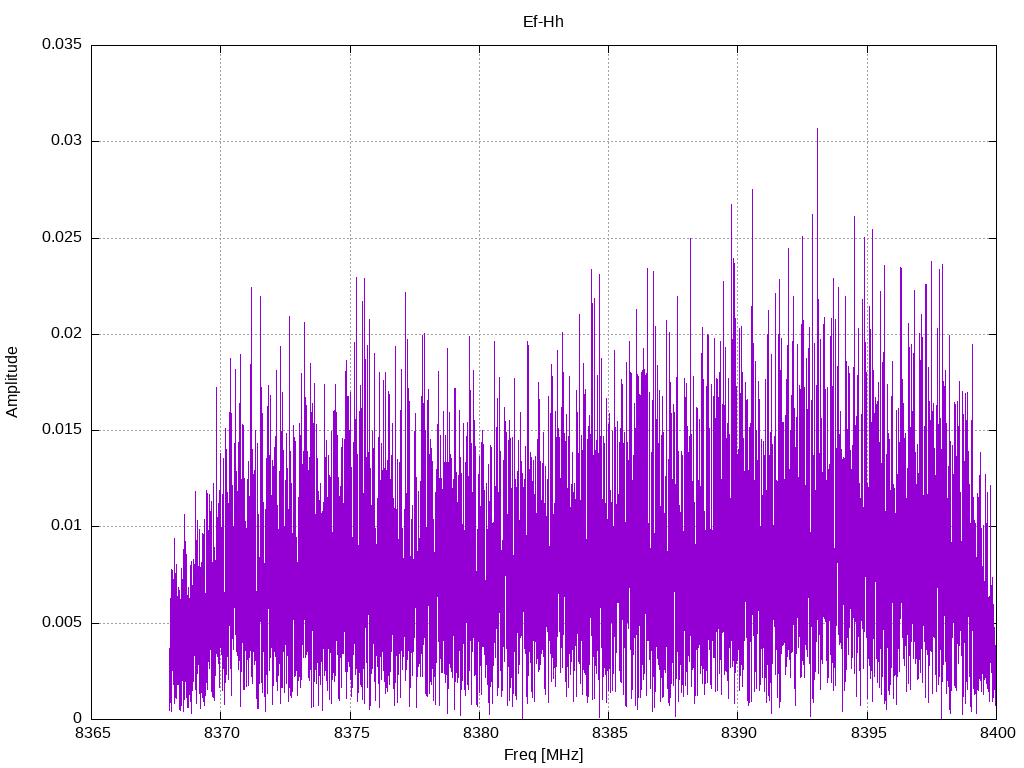The height and width of the screenshot is (768, 1024).
Task: Click the 0 y-axis tick label
Action: [x=78, y=718]
